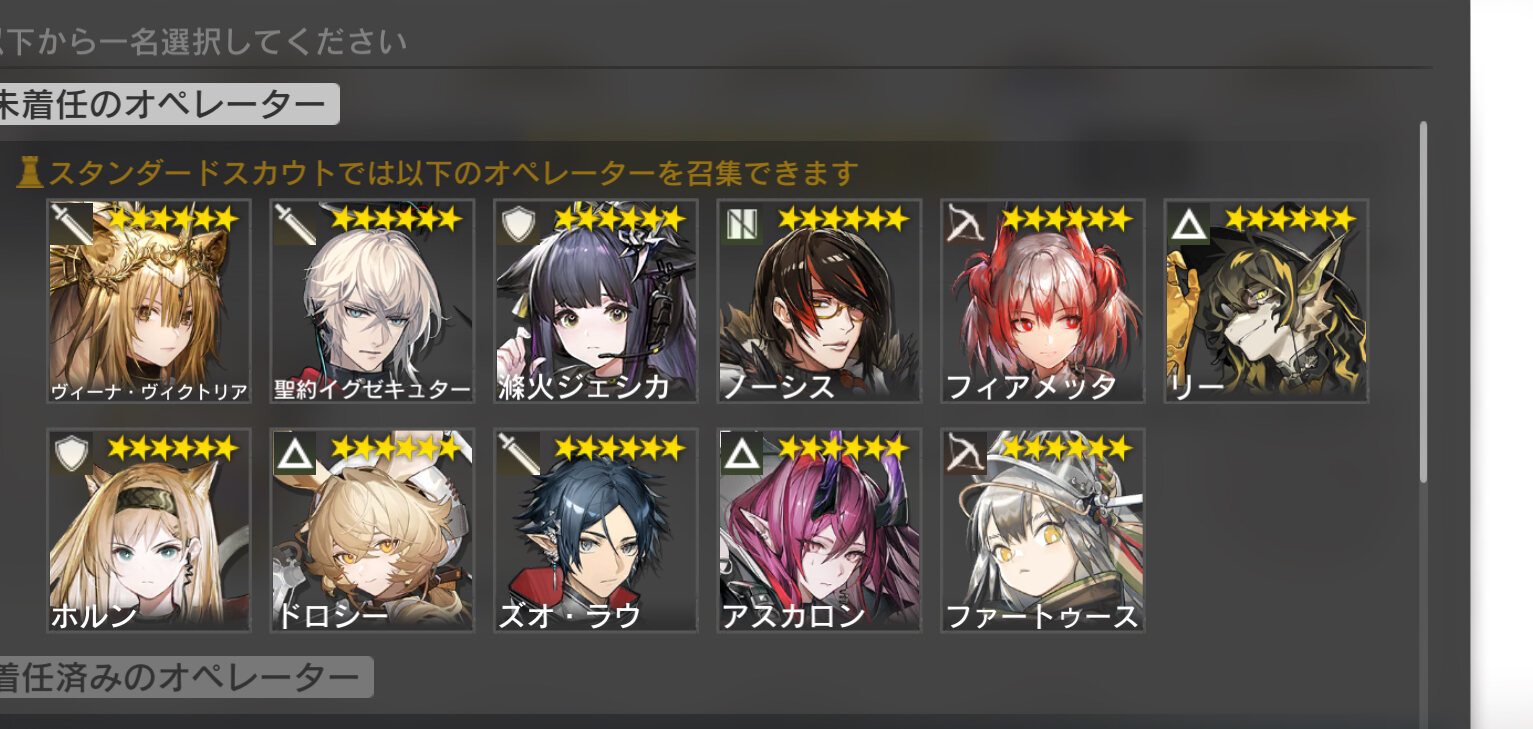Select ズオ・ラウ operator portrait
1533x729 pixels.
[596, 531]
